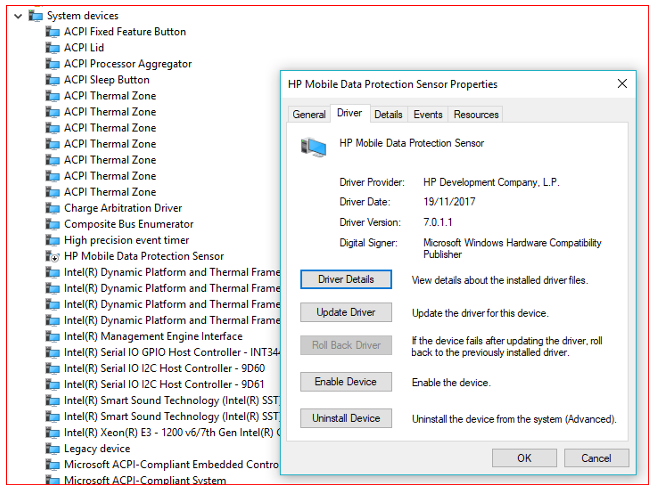Click 'View details about the installed driver files.' text
The height and width of the screenshot is (492, 658).
500,280
